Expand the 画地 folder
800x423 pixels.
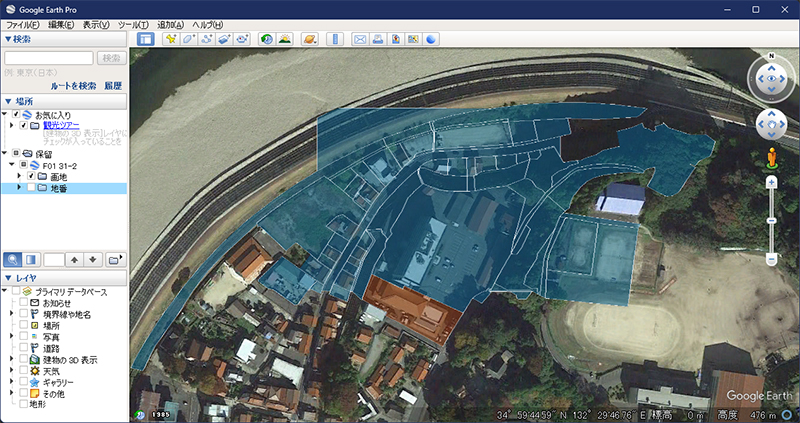[20, 176]
